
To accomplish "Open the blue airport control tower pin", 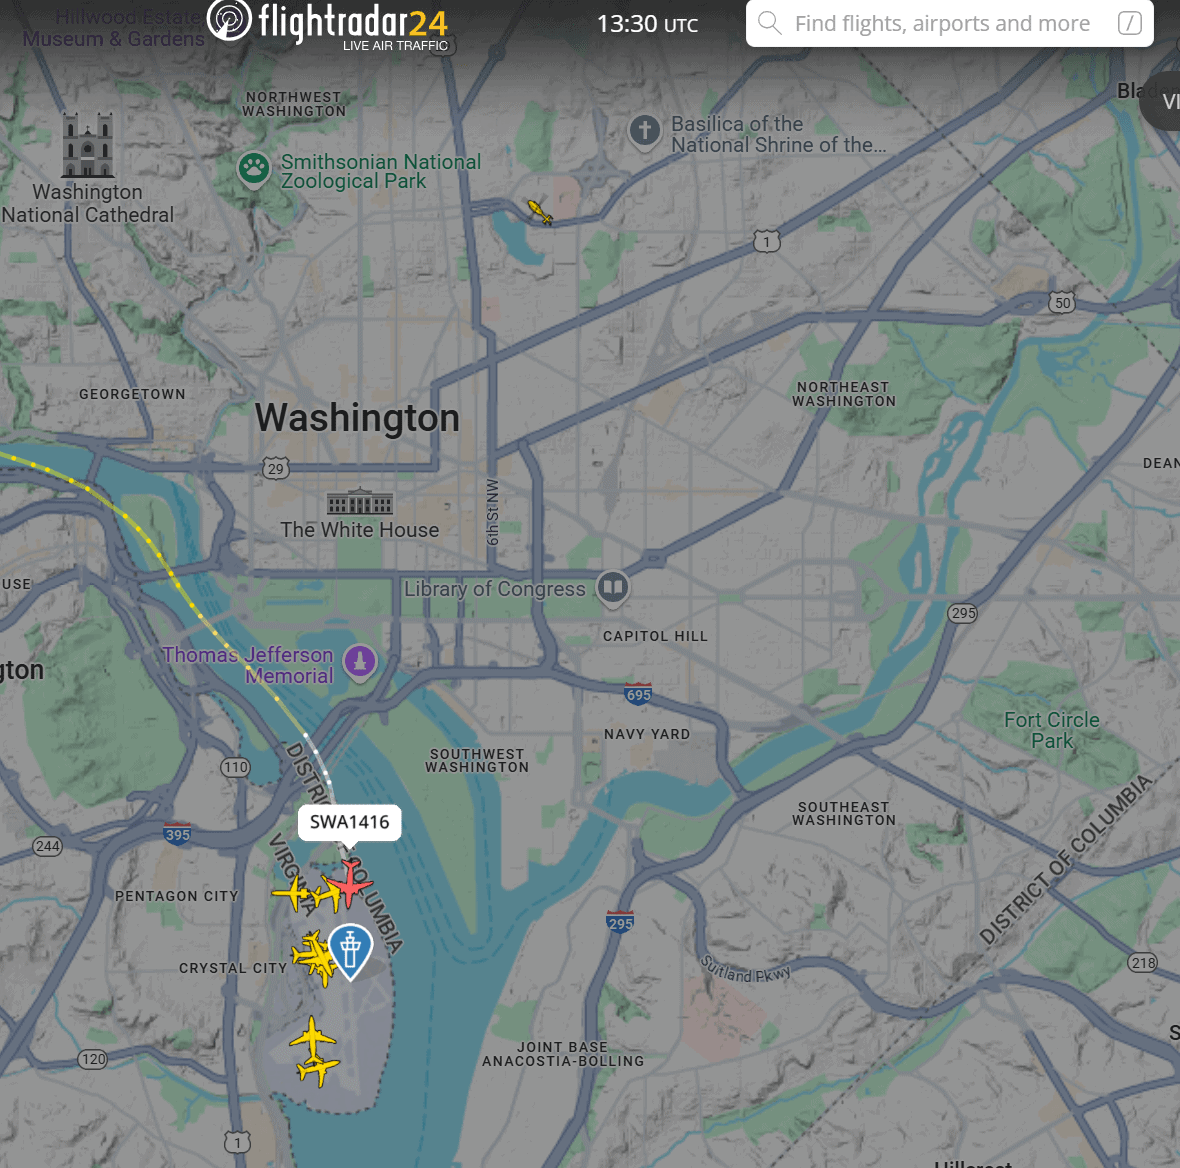I will coord(350,951).
